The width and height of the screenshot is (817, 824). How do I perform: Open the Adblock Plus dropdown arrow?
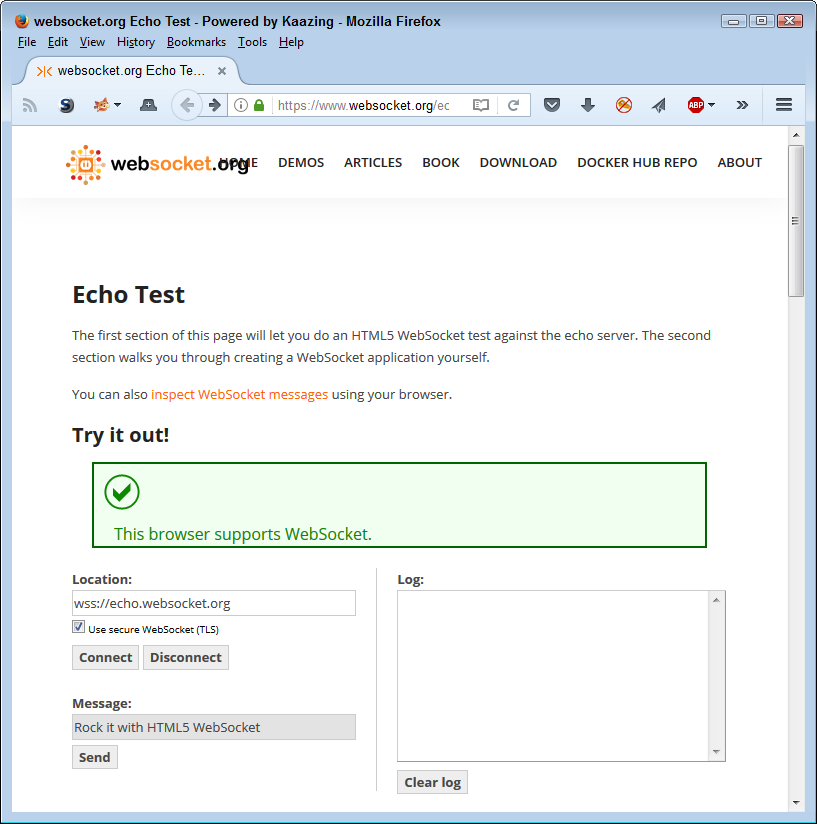pyautogui.click(x=711, y=105)
